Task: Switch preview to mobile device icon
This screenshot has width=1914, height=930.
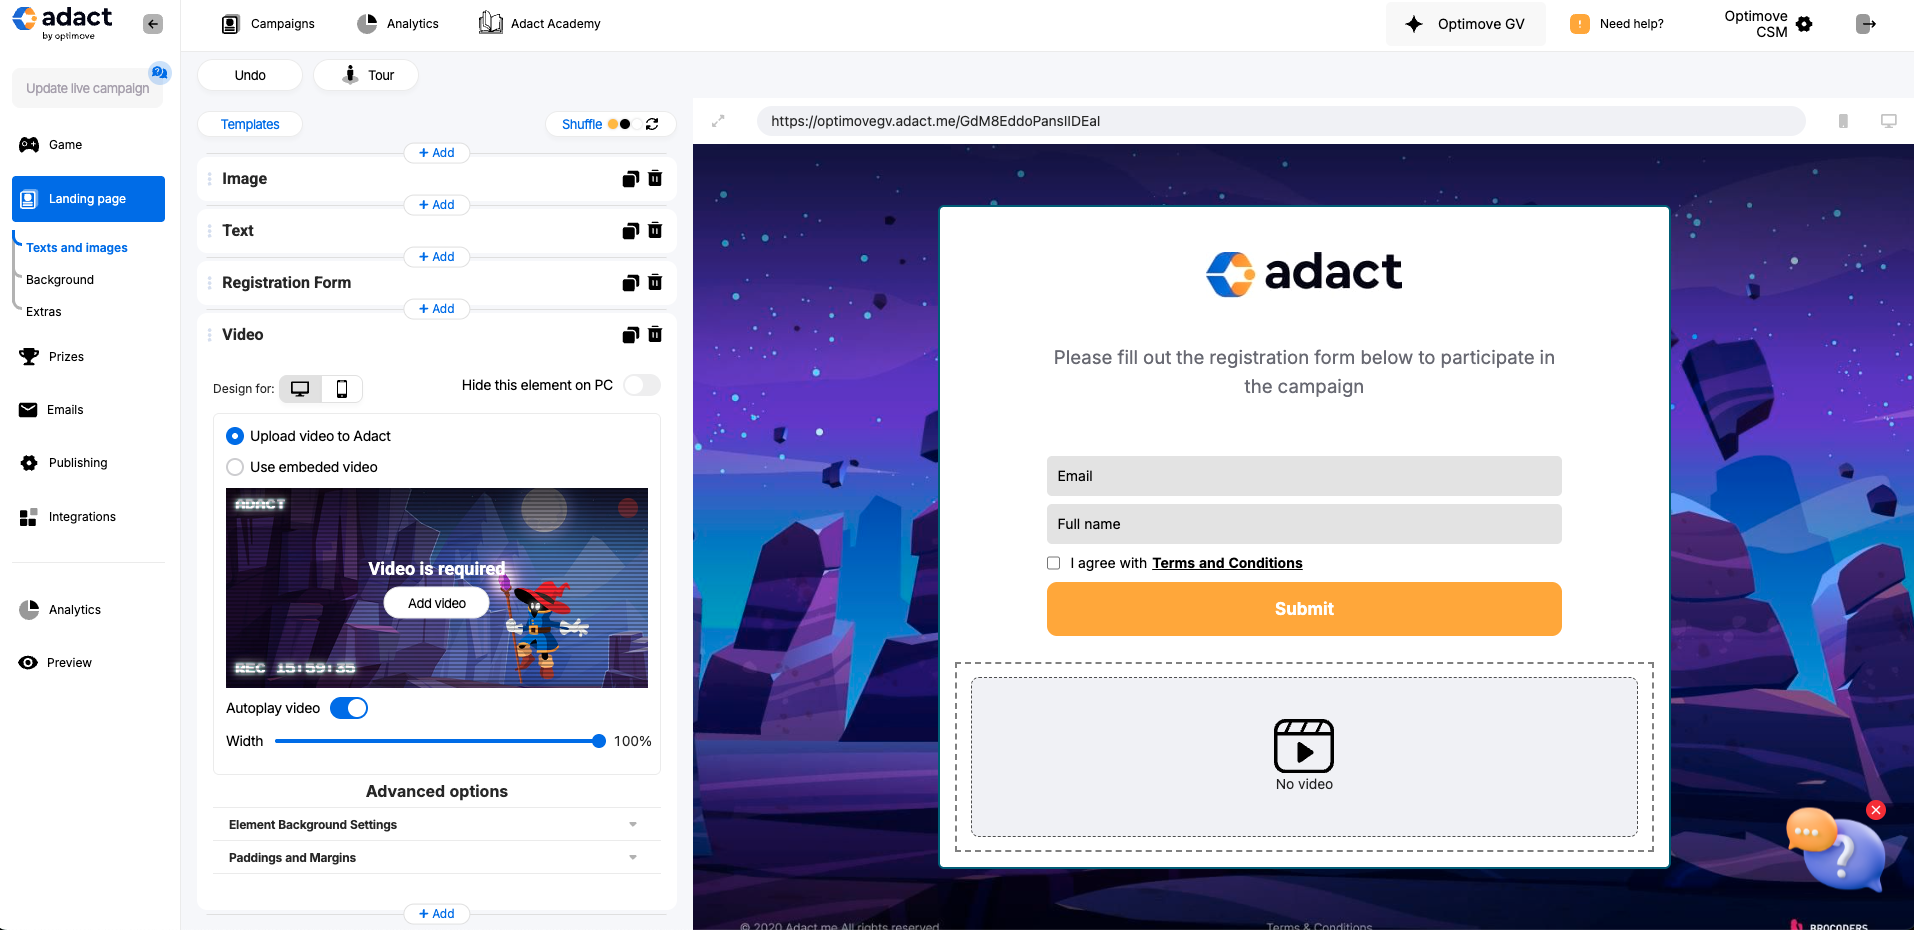Action: [1843, 121]
